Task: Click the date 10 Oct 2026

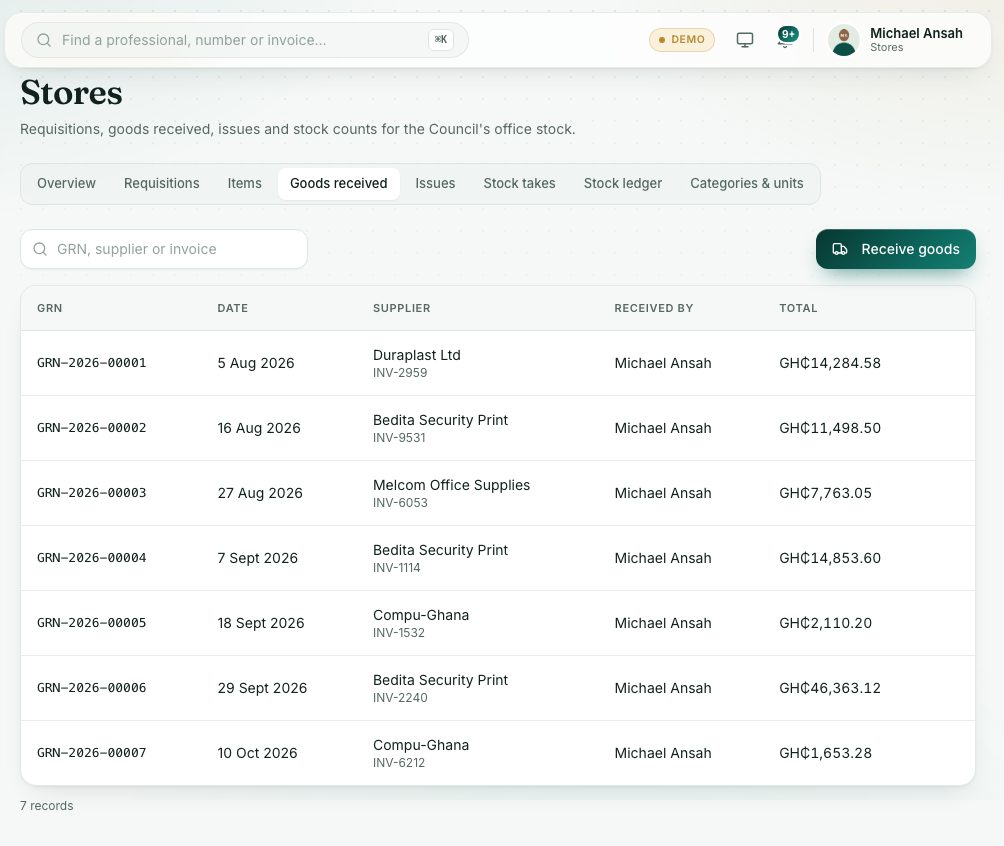Action: (x=257, y=753)
